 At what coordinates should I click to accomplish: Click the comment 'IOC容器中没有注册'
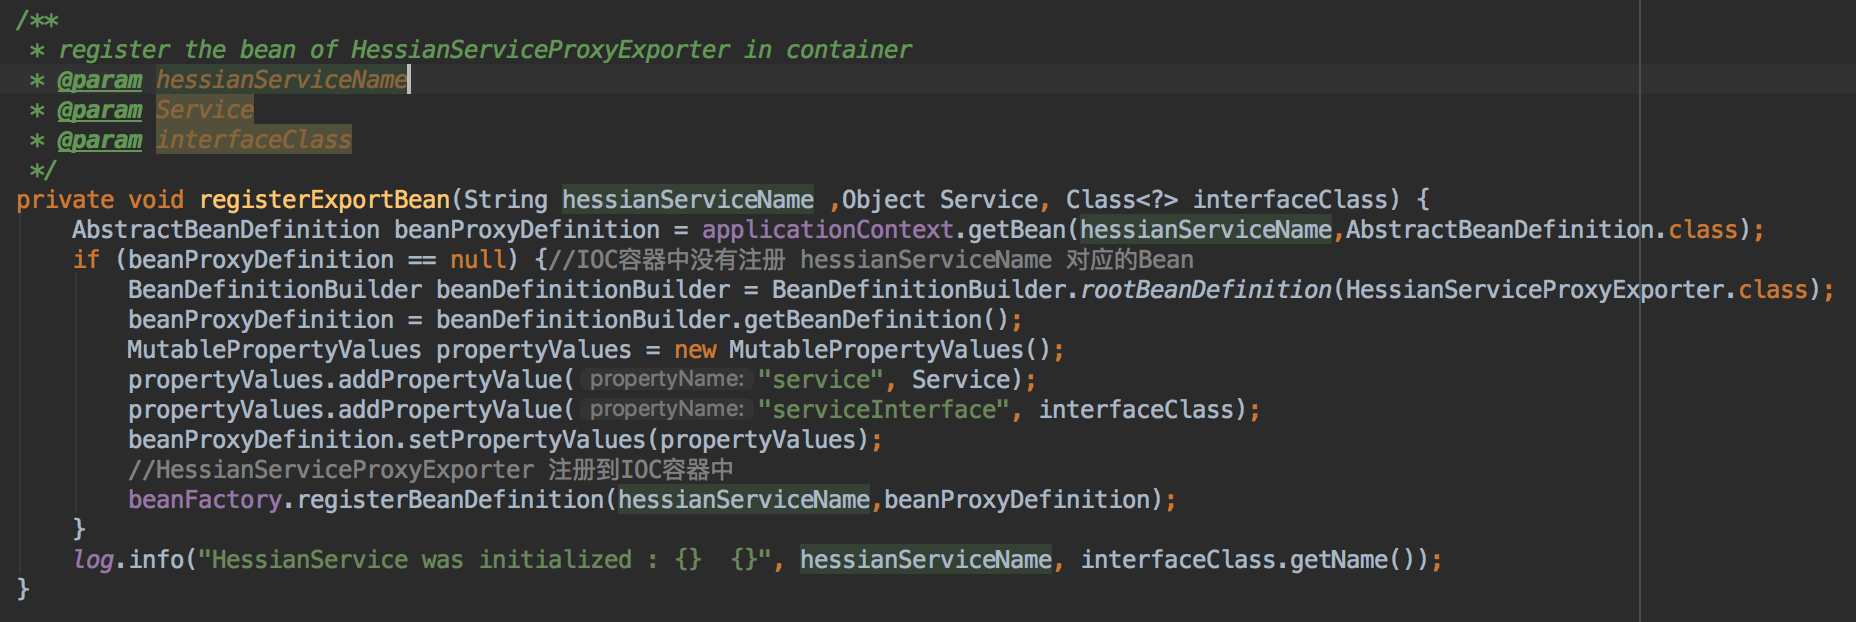[x=667, y=260]
